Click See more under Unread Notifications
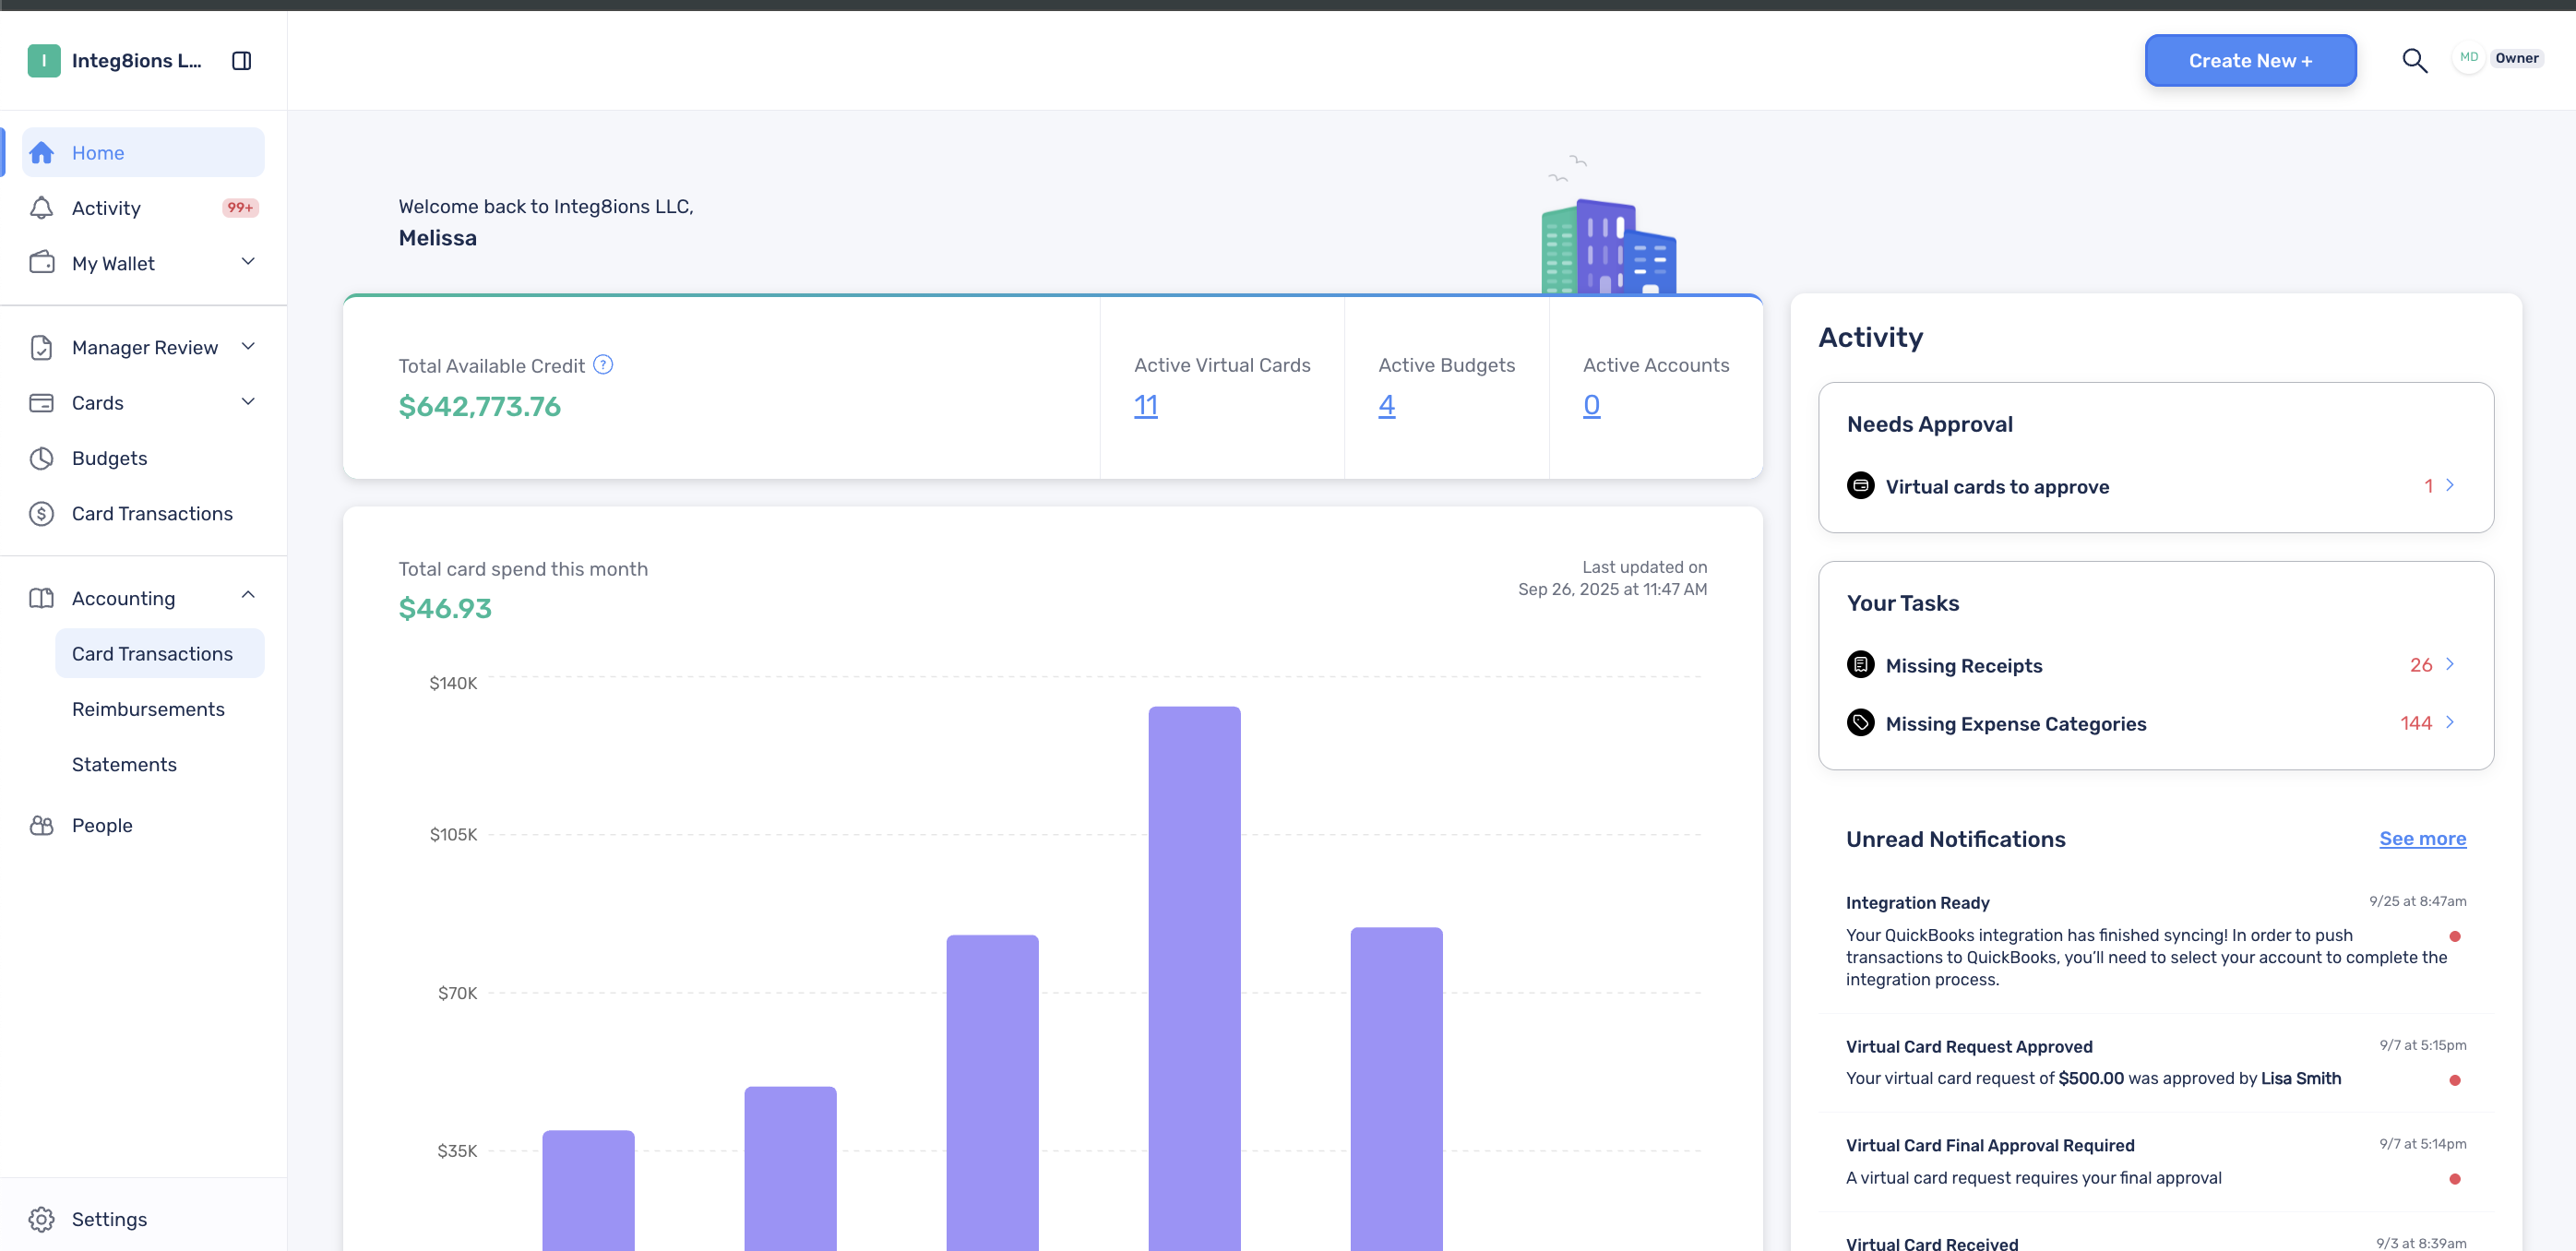The image size is (2576, 1251). tap(2423, 839)
